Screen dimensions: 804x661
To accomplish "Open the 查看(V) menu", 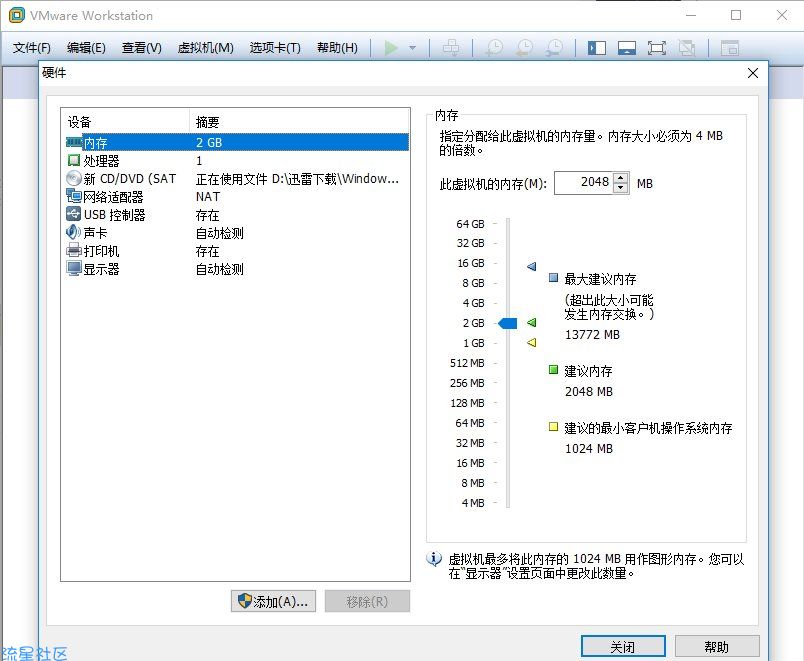I will (x=142, y=48).
